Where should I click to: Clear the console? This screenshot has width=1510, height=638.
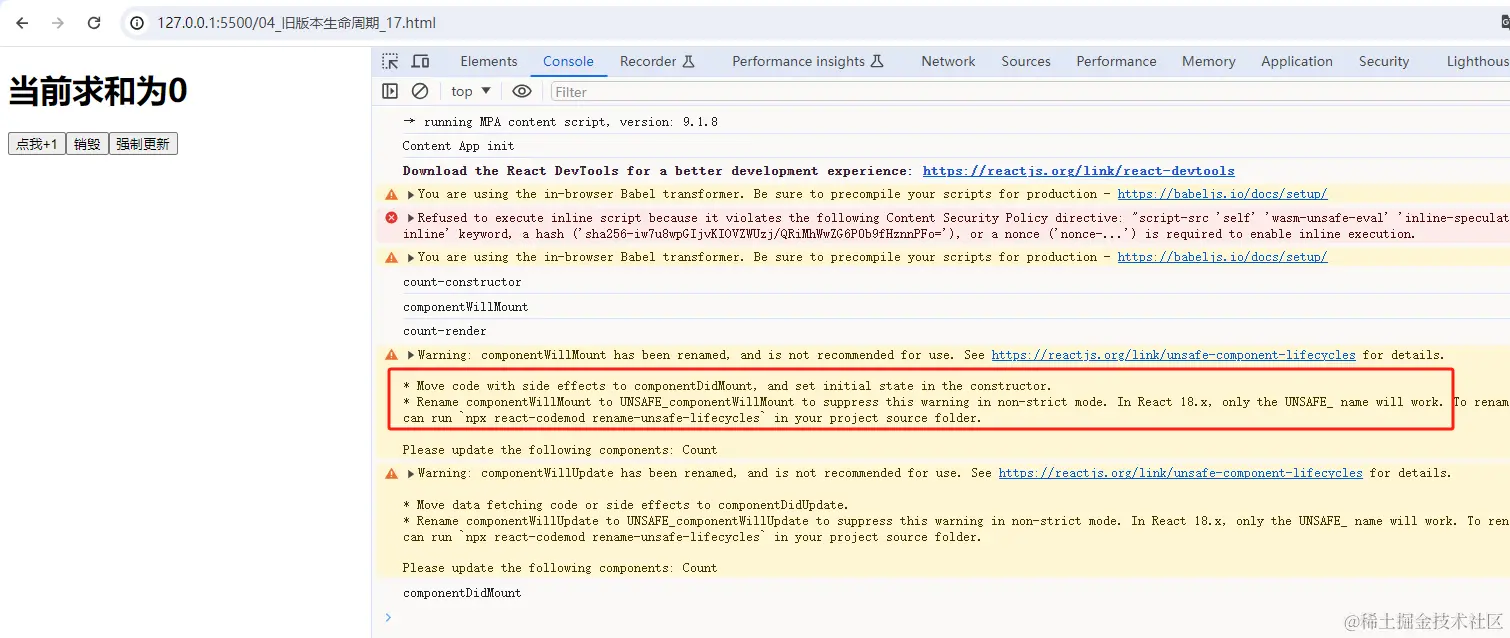tap(420, 91)
